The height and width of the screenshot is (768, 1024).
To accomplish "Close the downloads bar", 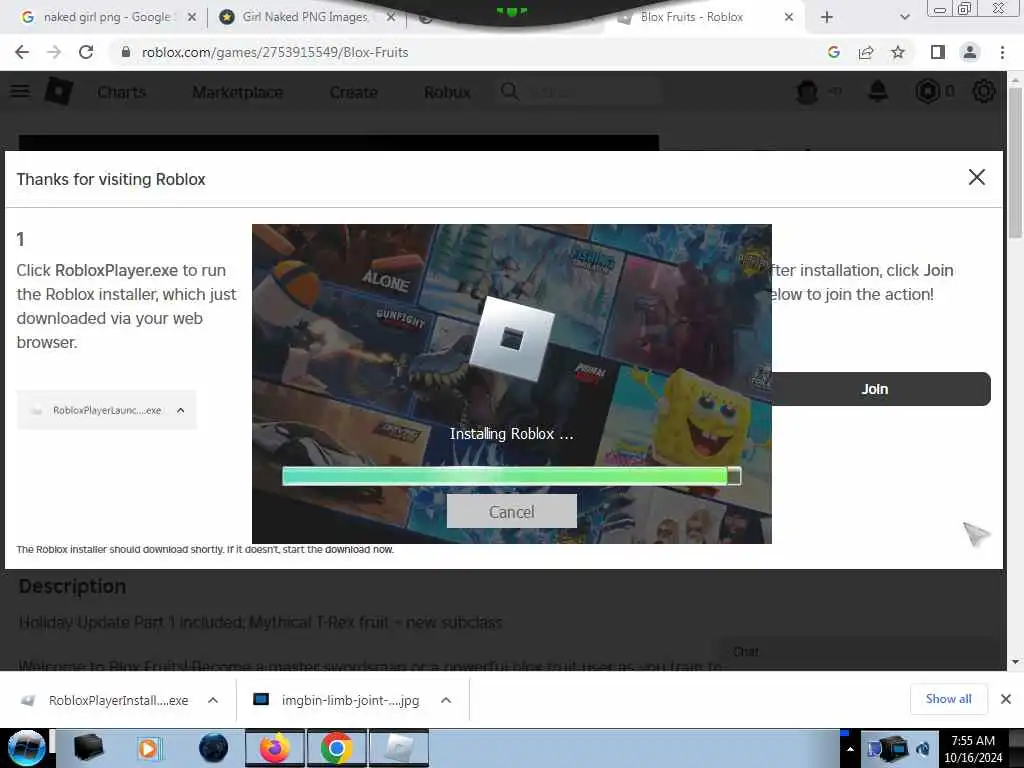I will pos(1006,699).
